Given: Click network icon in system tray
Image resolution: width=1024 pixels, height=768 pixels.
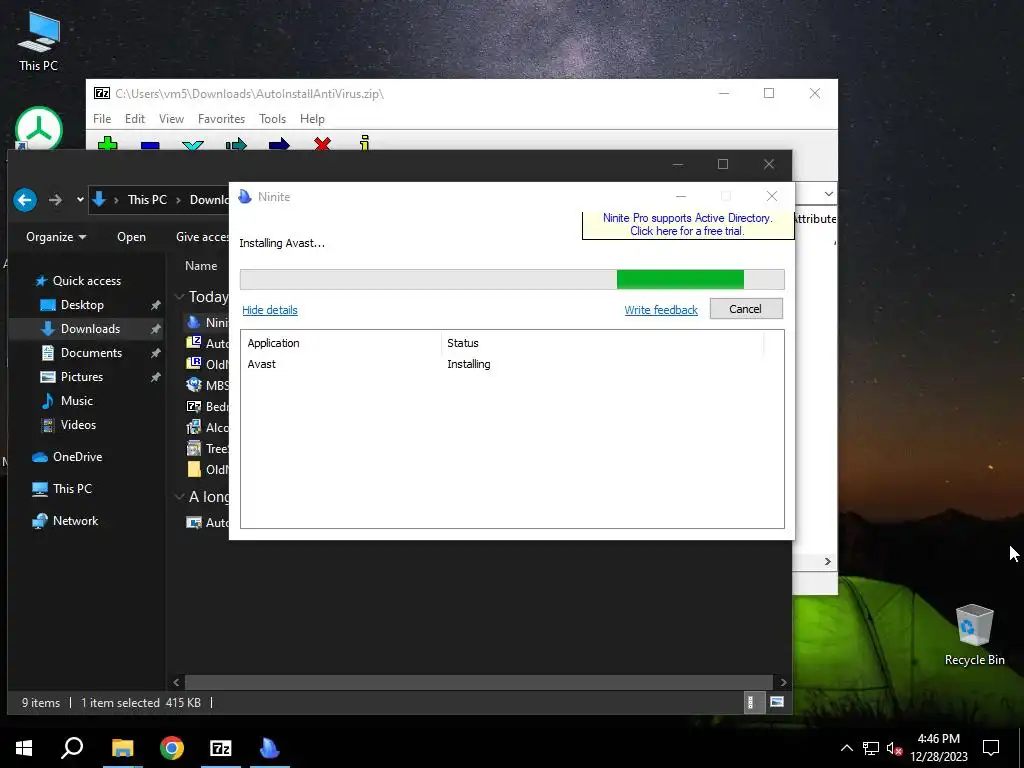Looking at the screenshot, I should tap(871, 748).
